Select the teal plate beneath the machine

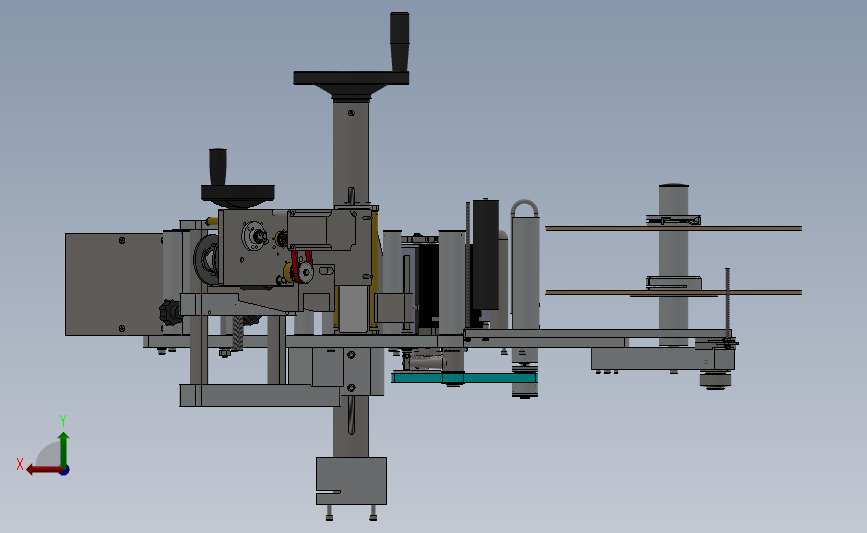point(463,378)
